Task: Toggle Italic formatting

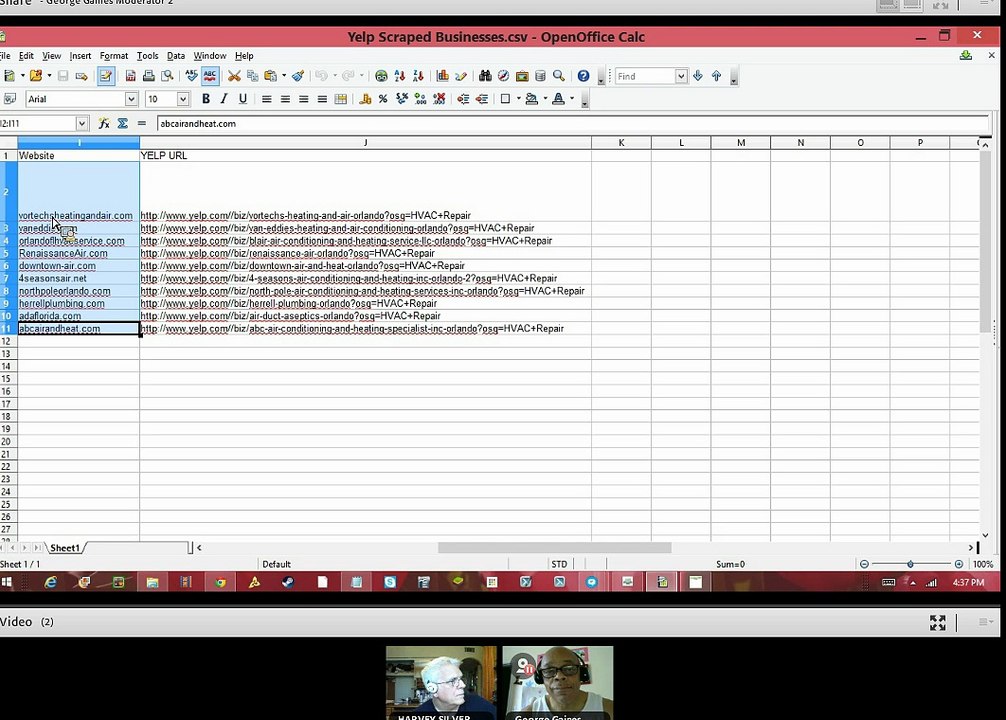Action: click(224, 99)
